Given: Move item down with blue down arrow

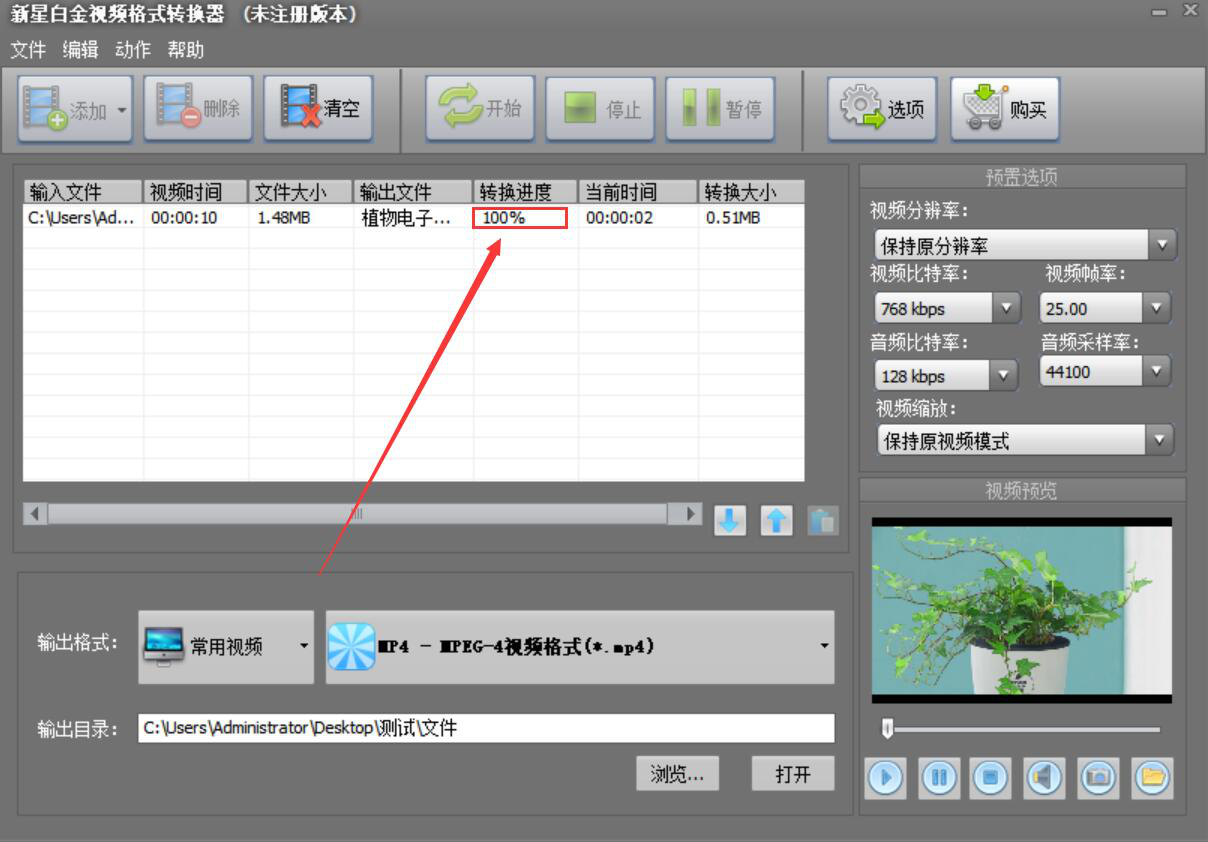Looking at the screenshot, I should 730,520.
